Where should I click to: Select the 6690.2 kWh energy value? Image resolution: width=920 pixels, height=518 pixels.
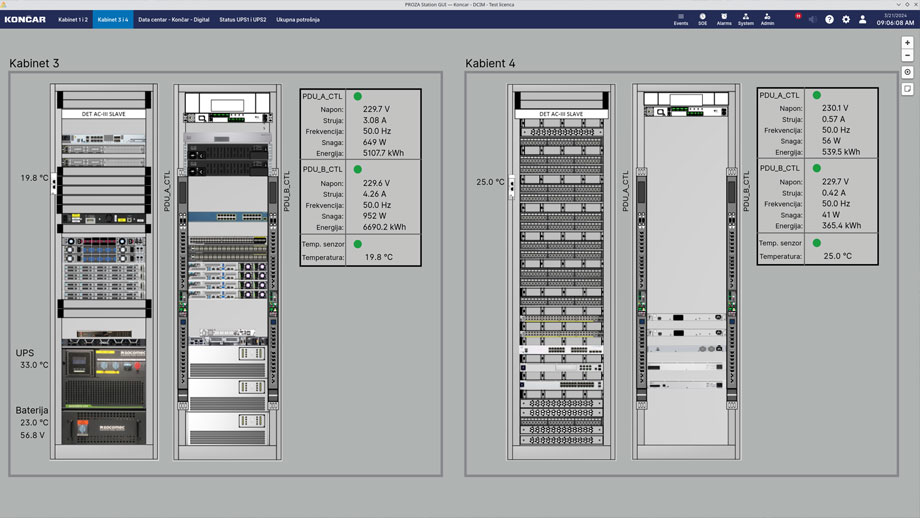coord(384,227)
